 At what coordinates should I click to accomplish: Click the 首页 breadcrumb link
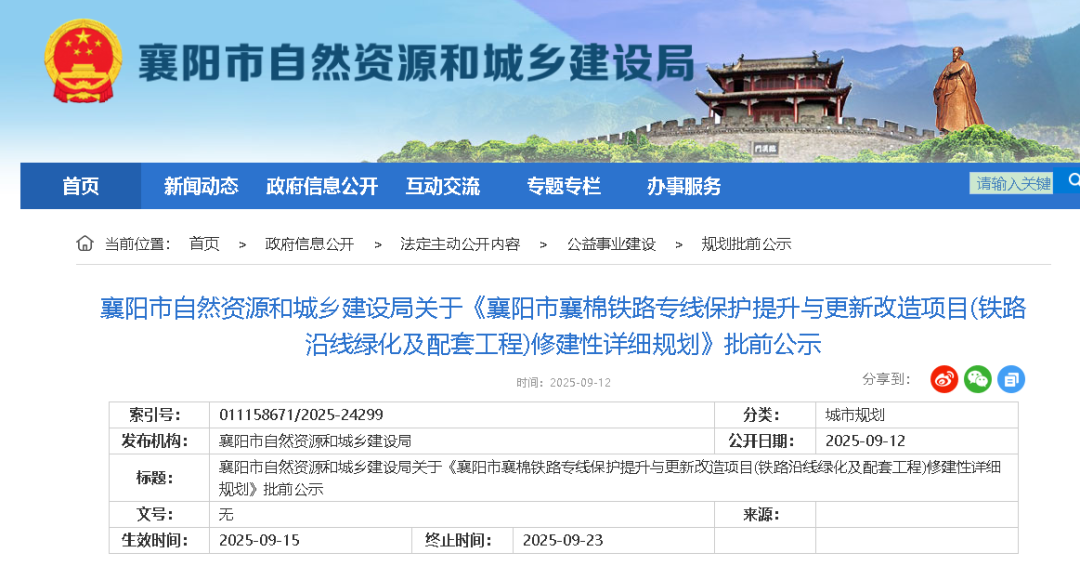pyautogui.click(x=204, y=244)
